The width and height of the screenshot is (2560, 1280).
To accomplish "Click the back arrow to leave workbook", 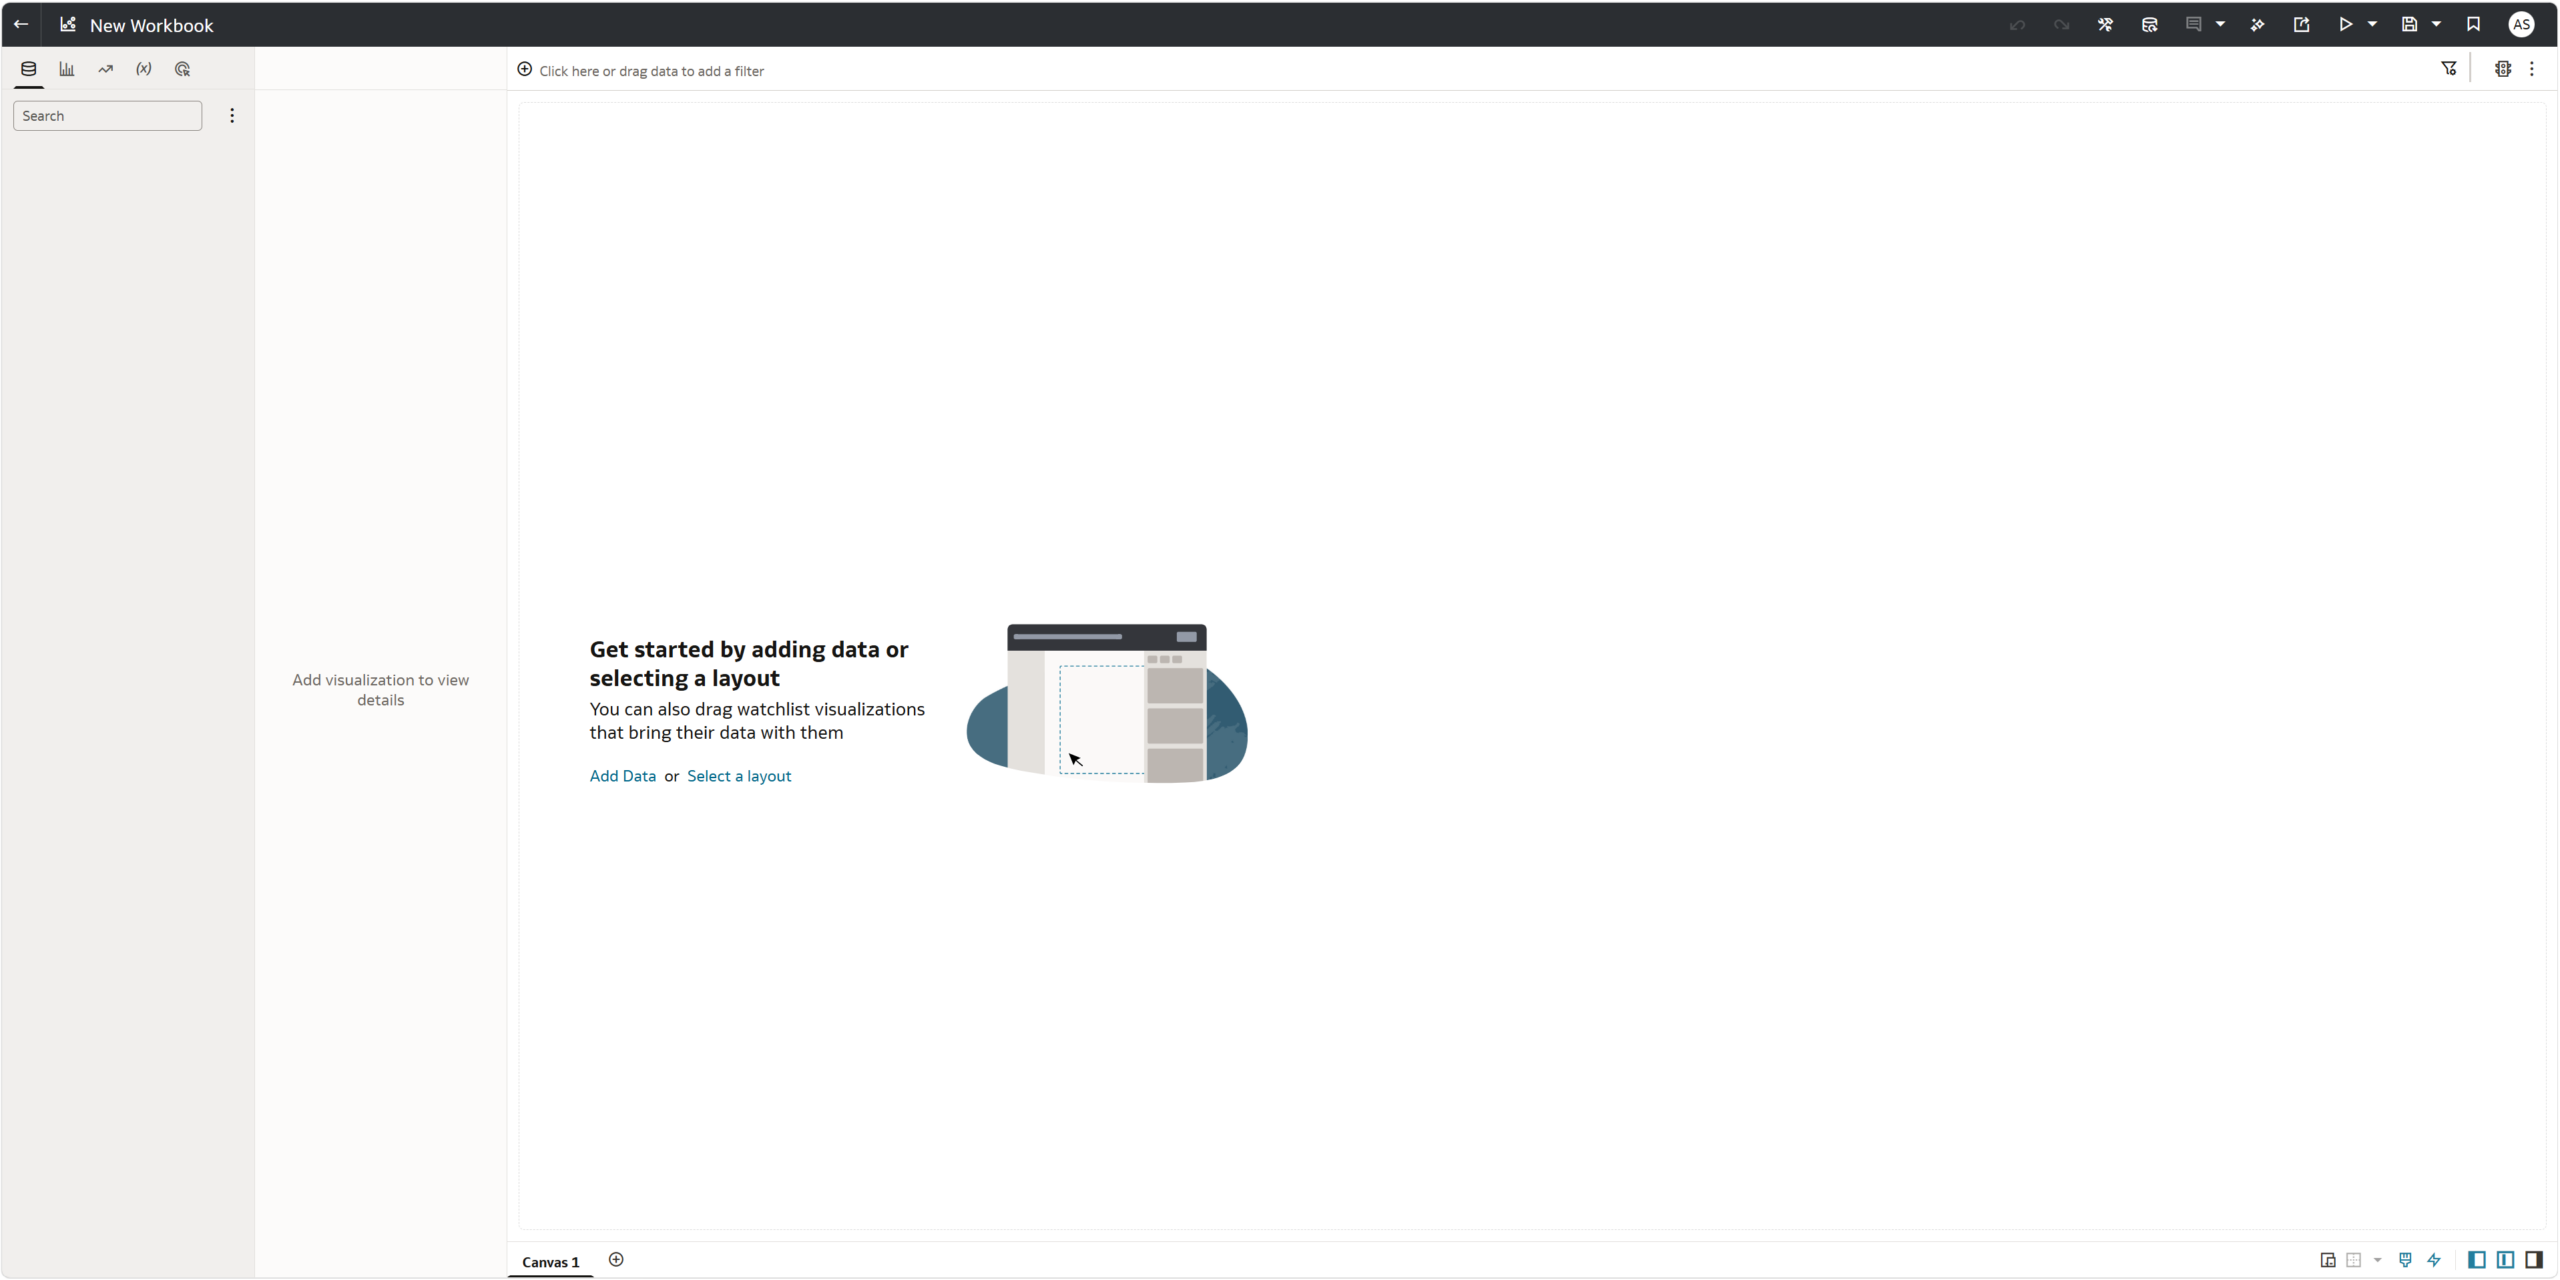I will point(21,24).
